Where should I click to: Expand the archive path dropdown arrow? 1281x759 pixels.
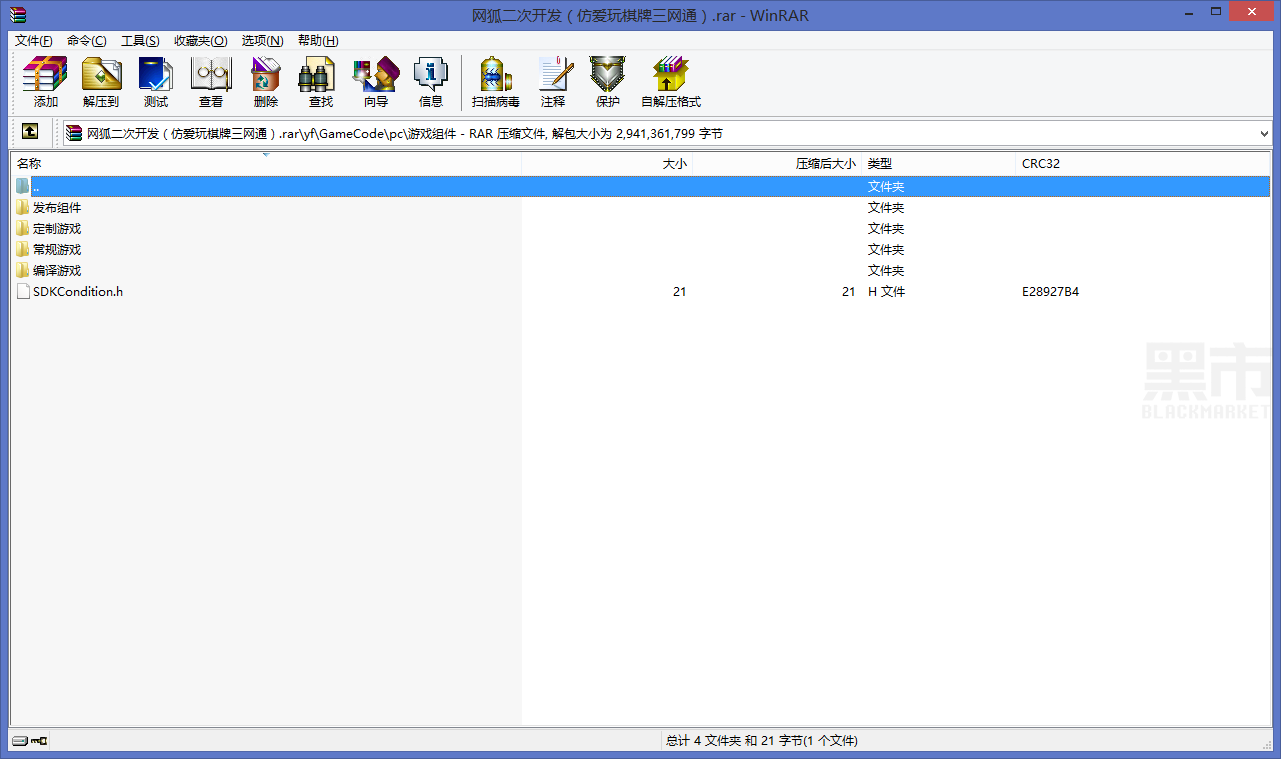[1265, 133]
